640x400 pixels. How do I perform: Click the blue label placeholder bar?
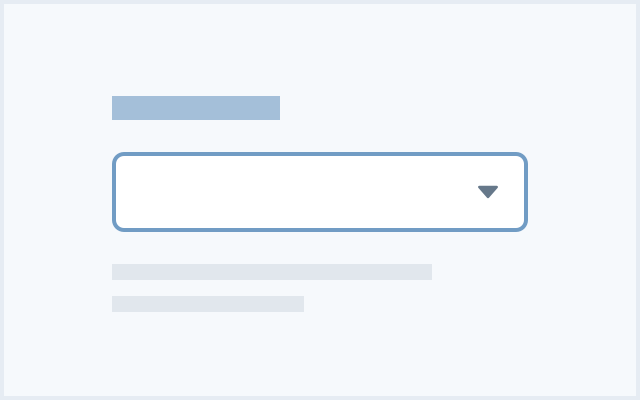(196, 108)
